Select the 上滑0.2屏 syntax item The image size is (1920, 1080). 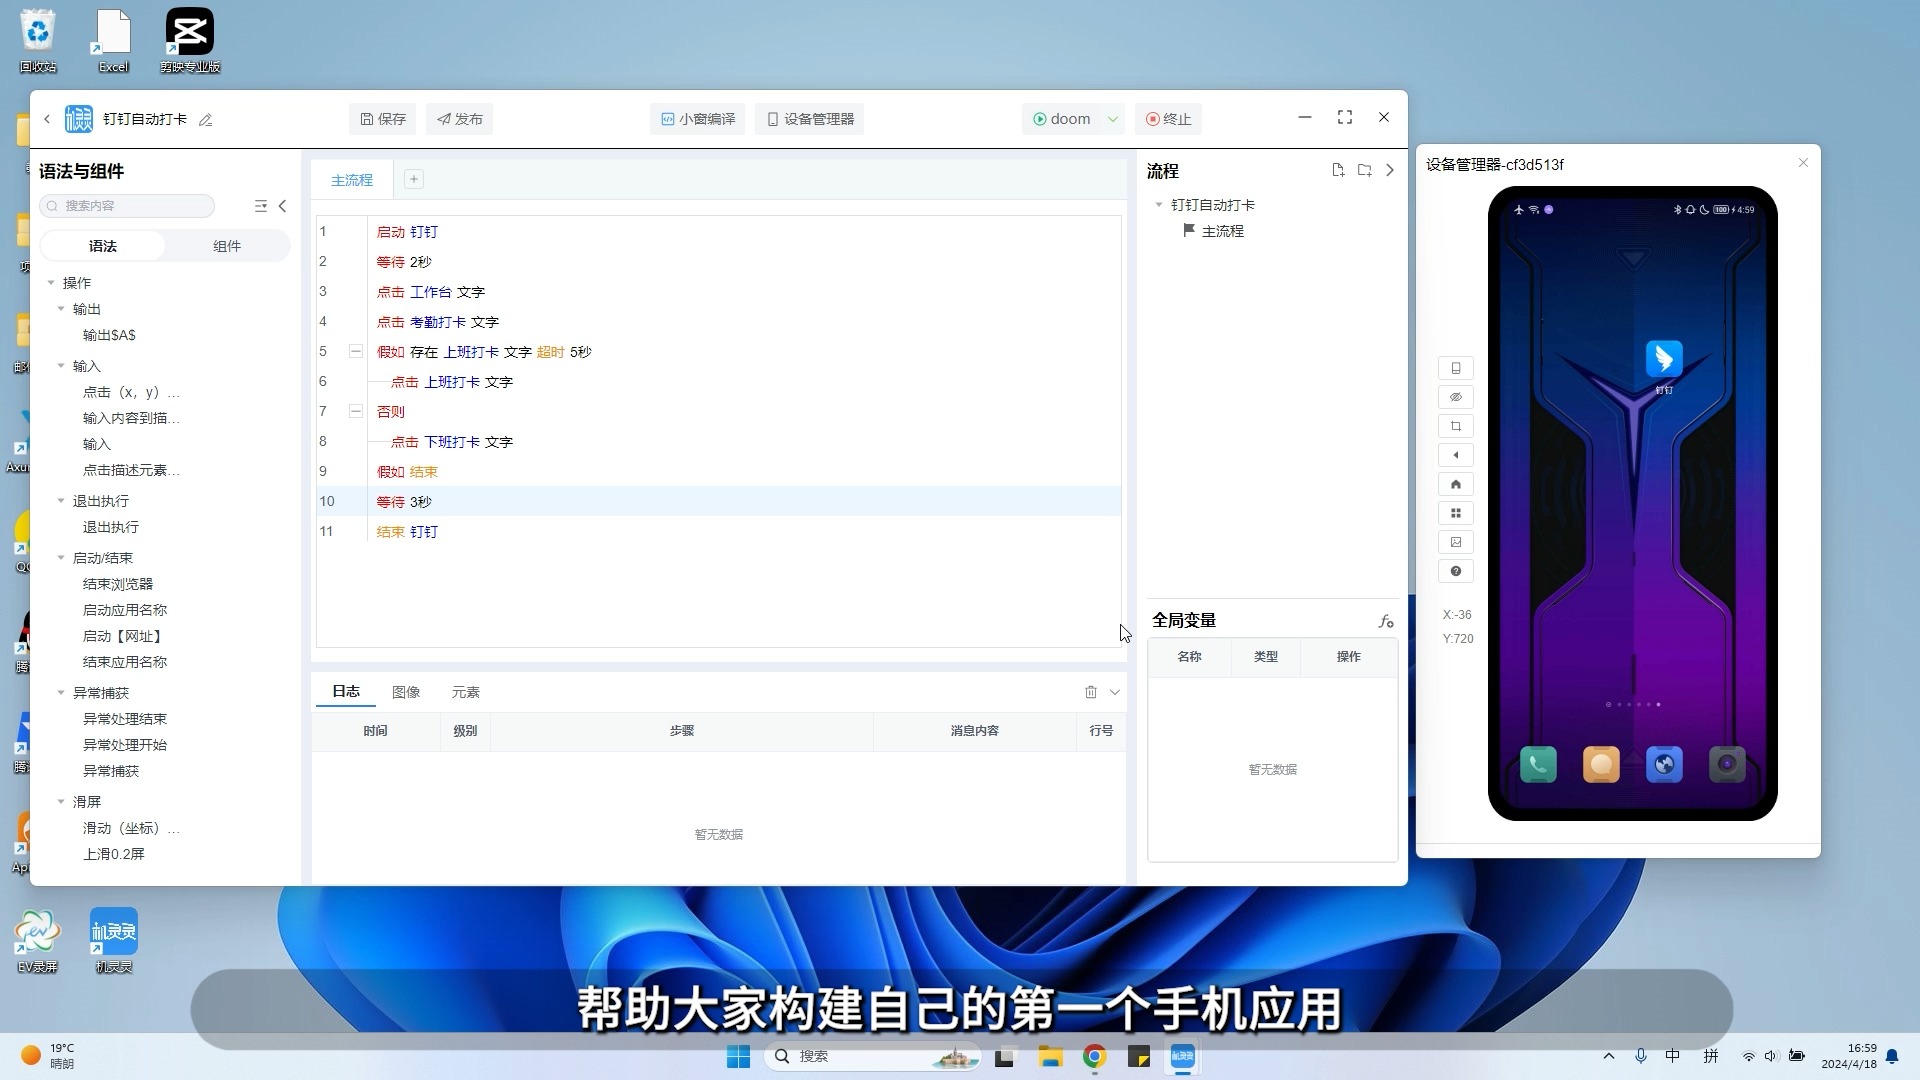[x=114, y=854]
